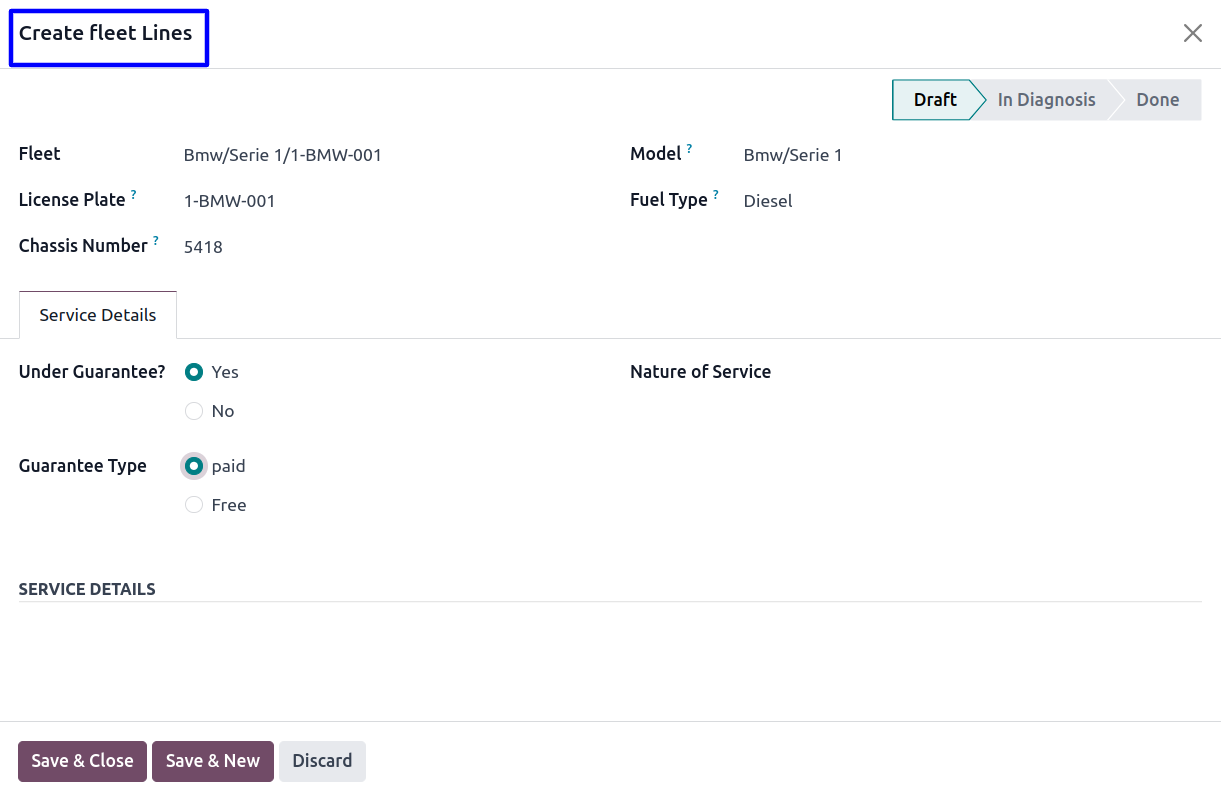Click the Chassis Number help question mark
The width and height of the screenshot is (1221, 799).
pyautogui.click(x=156, y=241)
